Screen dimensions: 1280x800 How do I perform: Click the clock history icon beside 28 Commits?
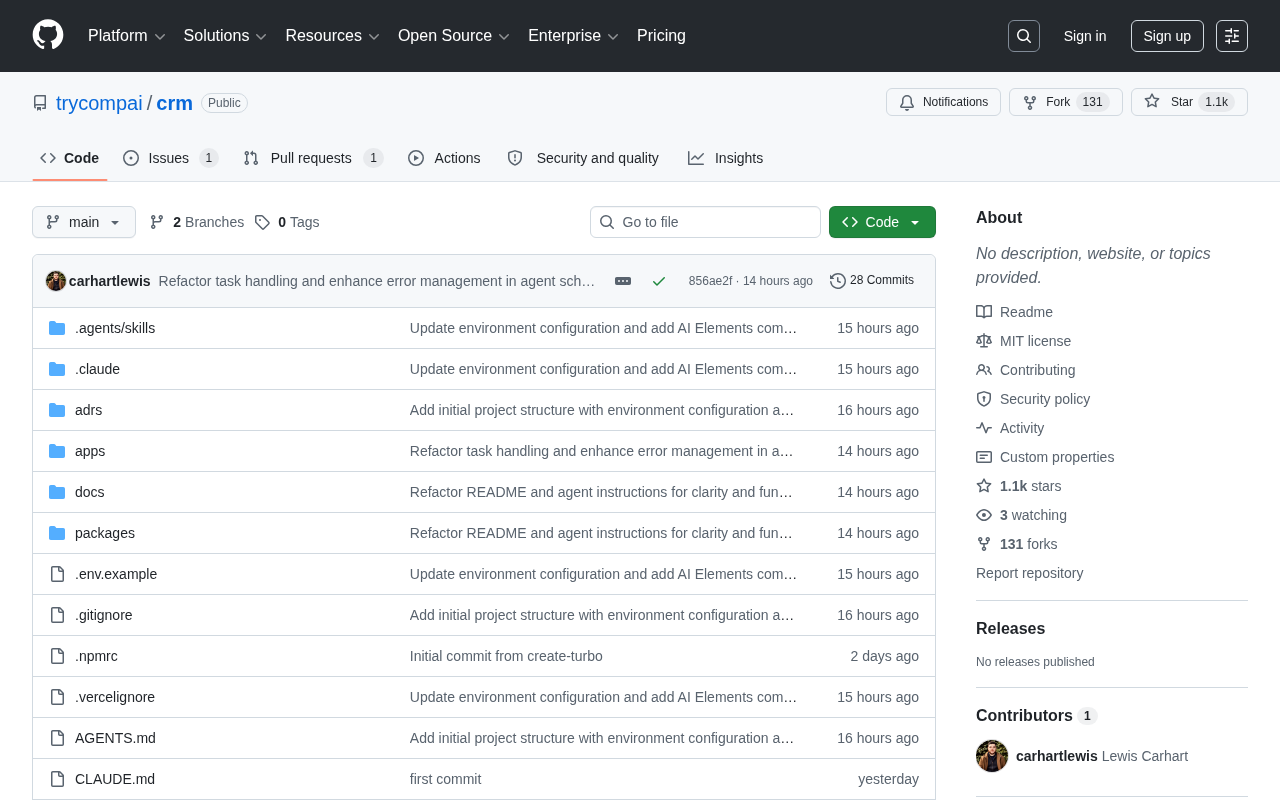point(838,281)
